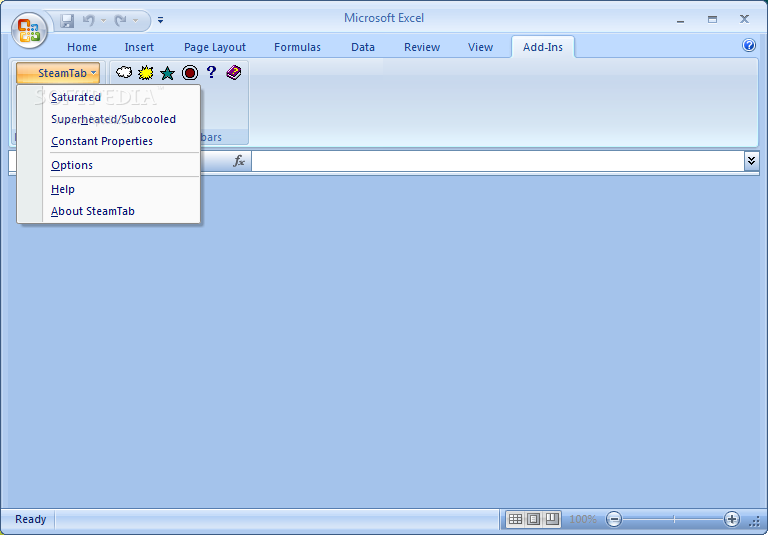Switch to Page Break Preview icon
The width and height of the screenshot is (768, 535).
pos(552,519)
